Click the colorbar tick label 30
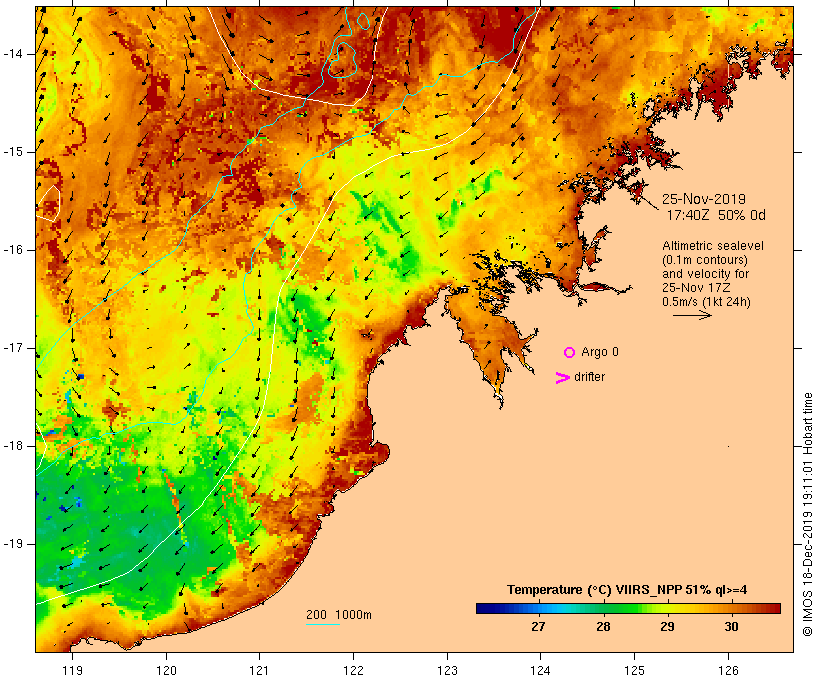 tap(731, 626)
